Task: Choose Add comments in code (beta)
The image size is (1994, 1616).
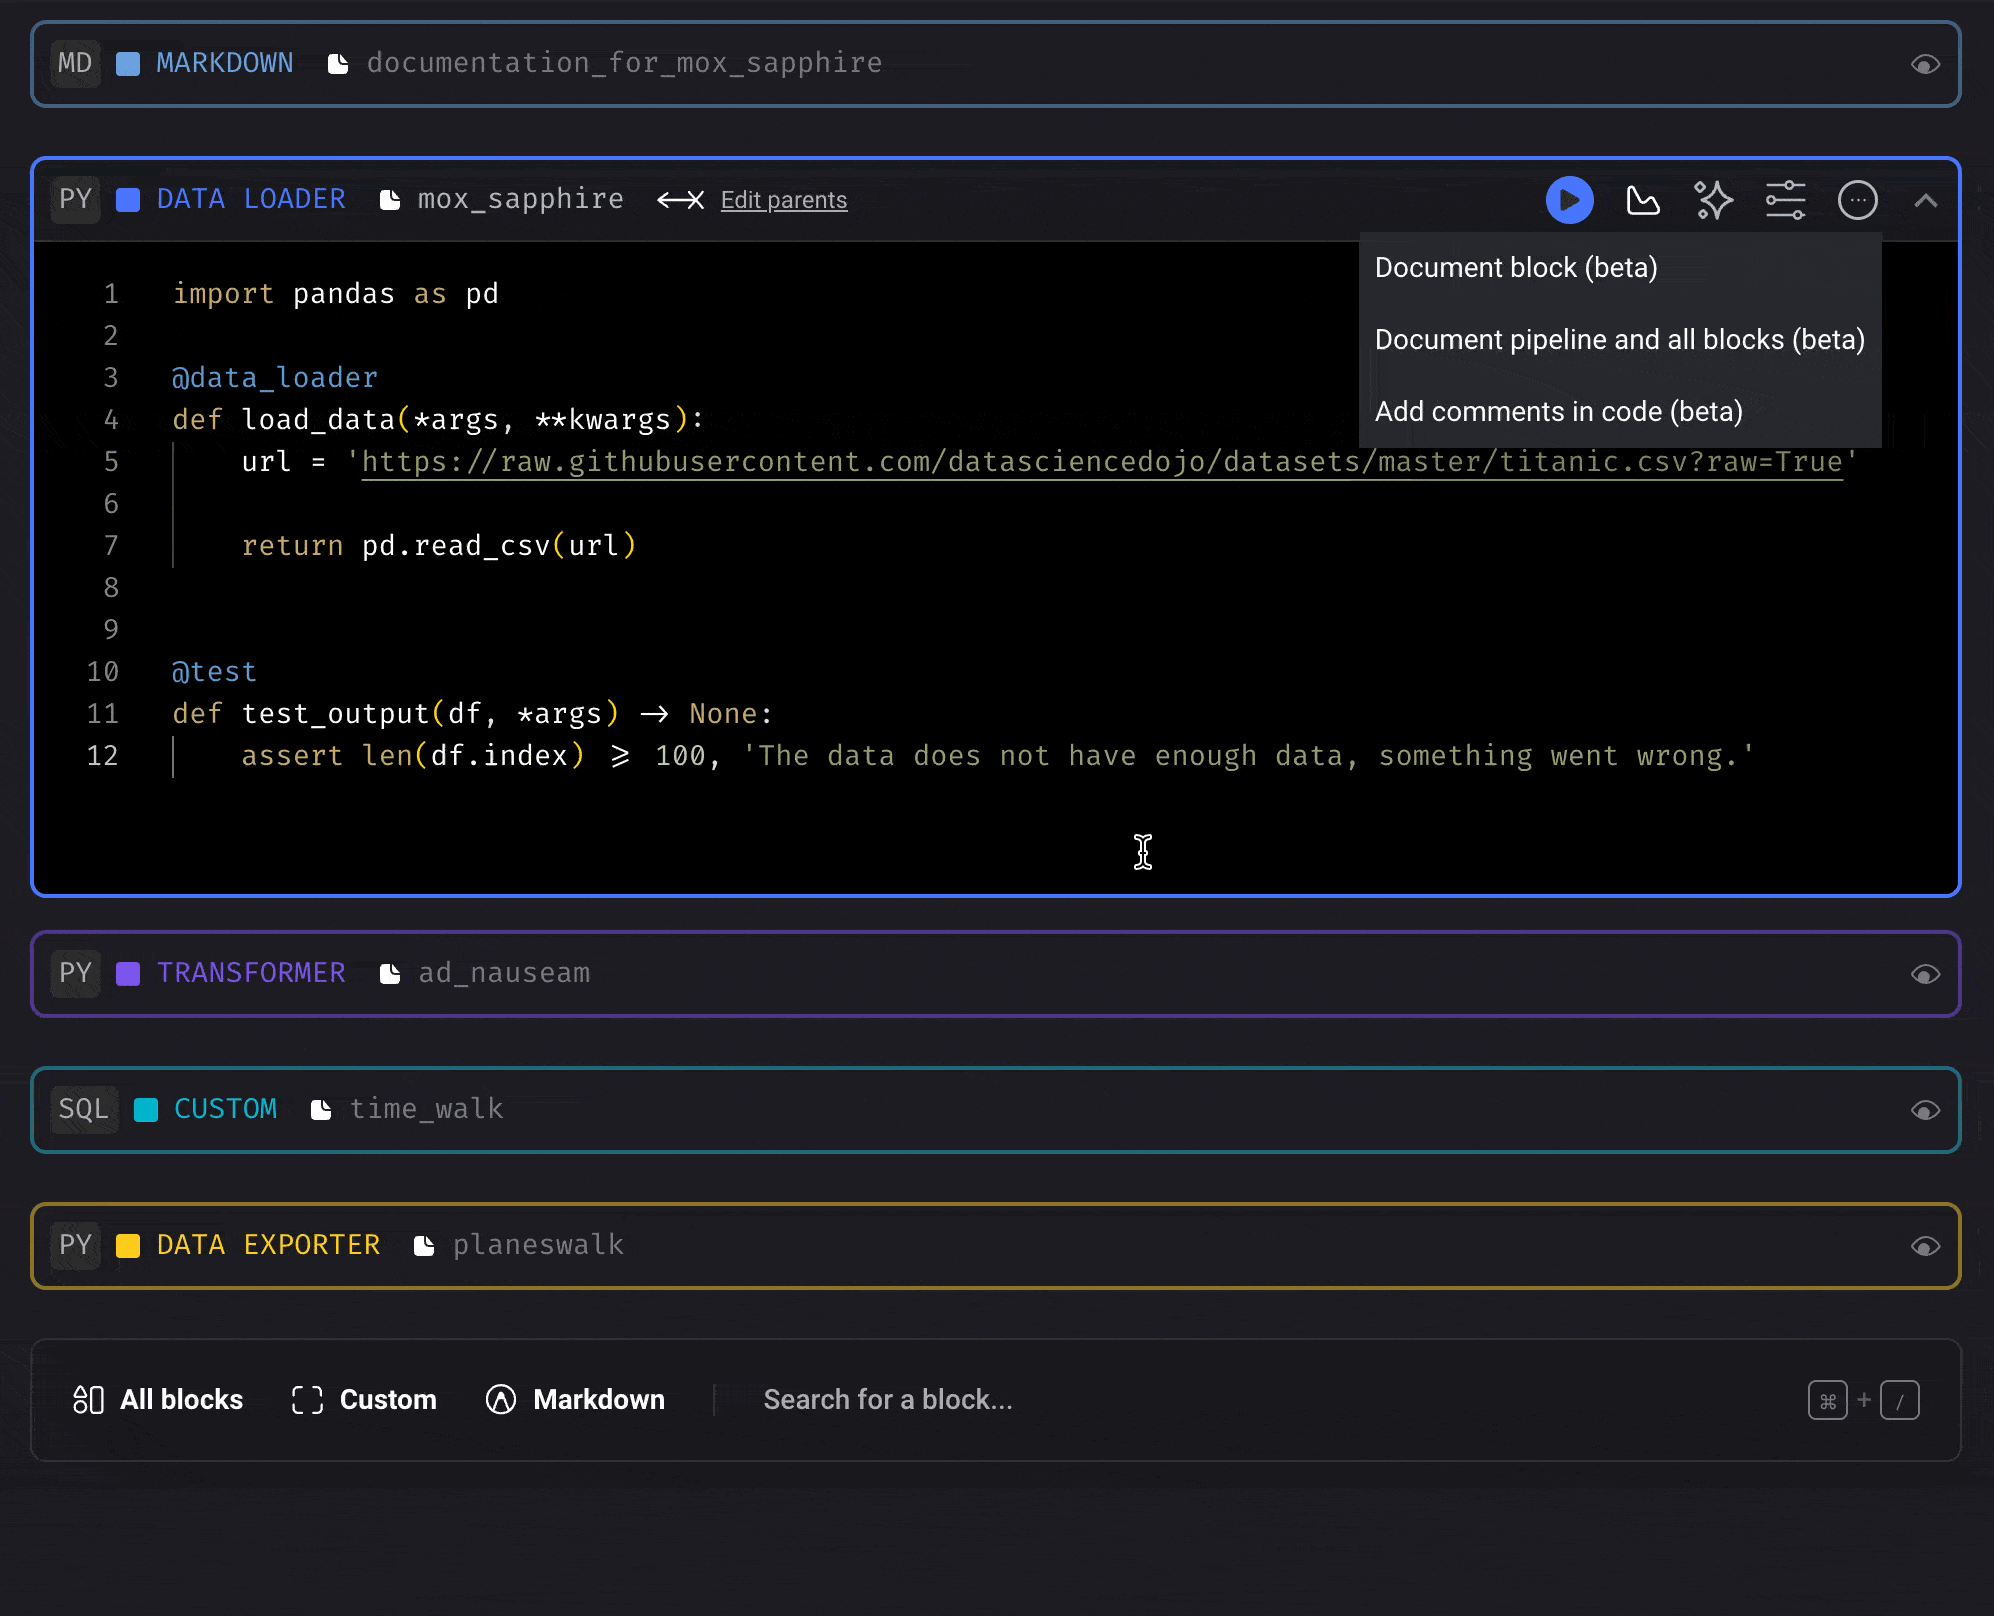Action: 1558,411
